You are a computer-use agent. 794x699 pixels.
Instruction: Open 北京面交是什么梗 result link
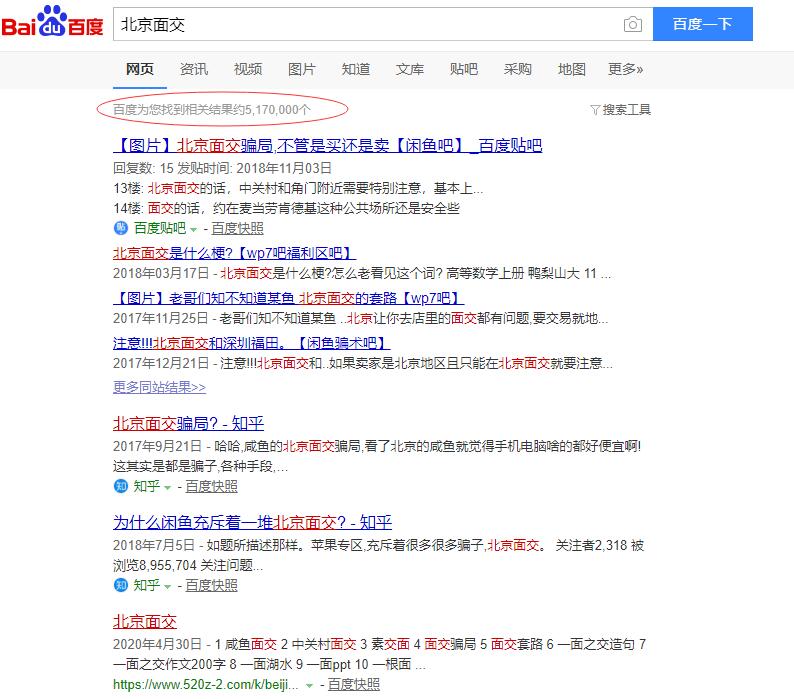pyautogui.click(x=234, y=253)
